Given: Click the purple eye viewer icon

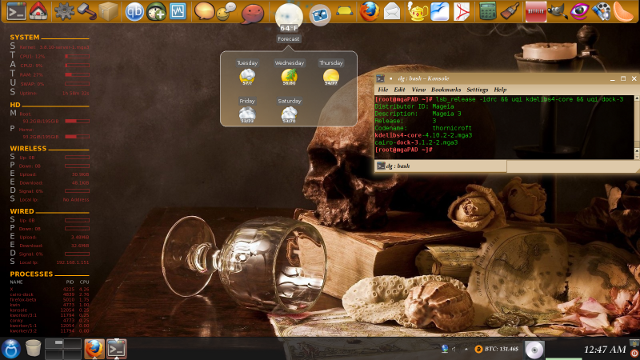Looking at the screenshot, I should [x=580, y=11].
